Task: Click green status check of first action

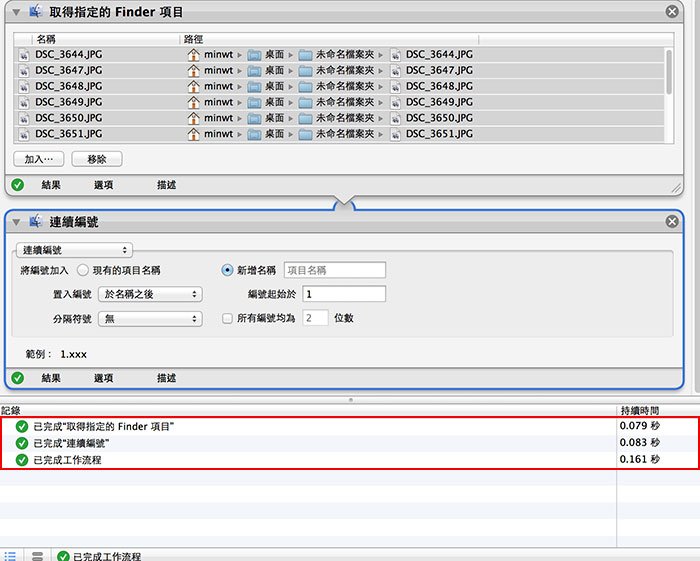Action: coord(17,185)
